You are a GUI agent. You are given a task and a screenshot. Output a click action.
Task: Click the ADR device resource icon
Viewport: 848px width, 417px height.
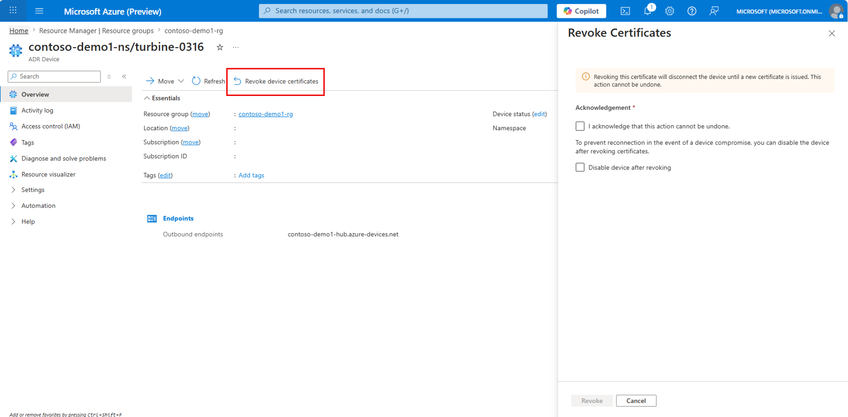click(x=16, y=50)
